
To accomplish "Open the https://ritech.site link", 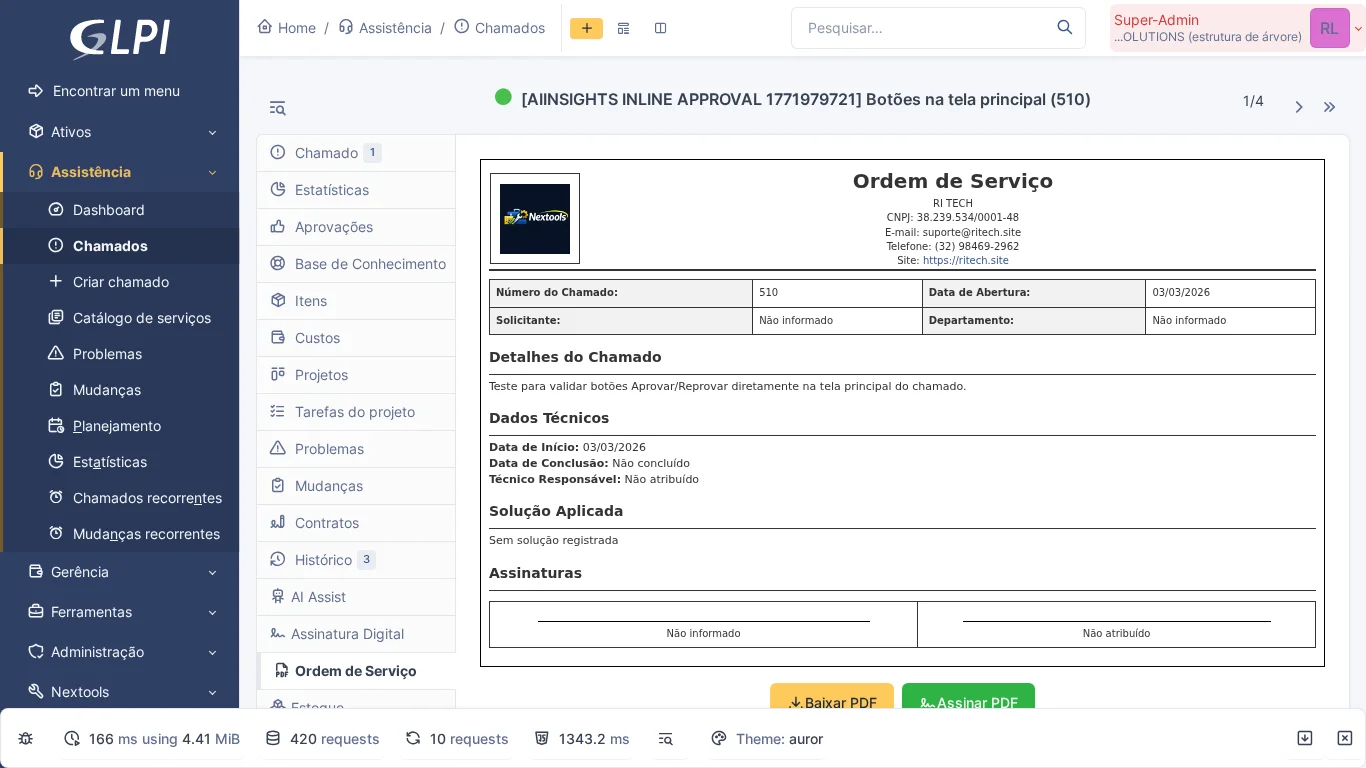I will coord(965,260).
